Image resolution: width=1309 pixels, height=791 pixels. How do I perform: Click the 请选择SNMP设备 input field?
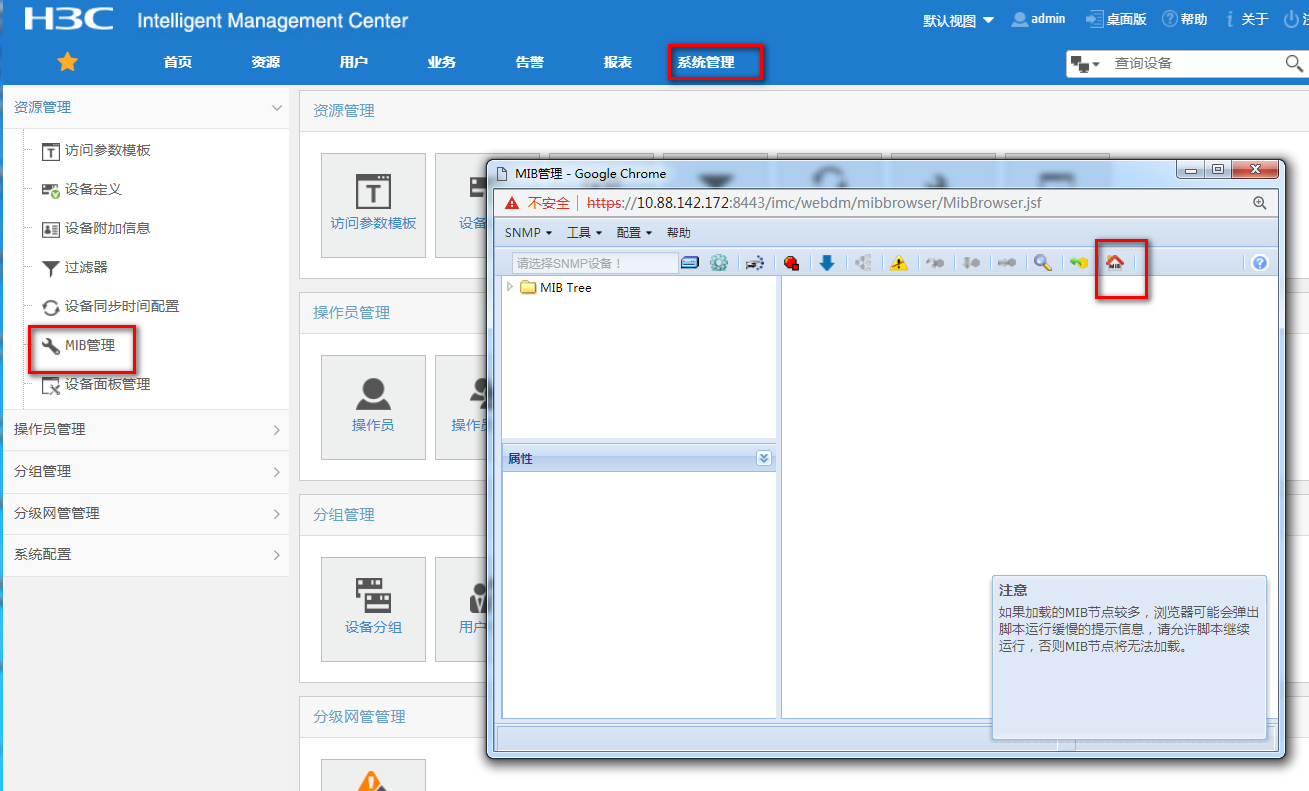tap(595, 263)
